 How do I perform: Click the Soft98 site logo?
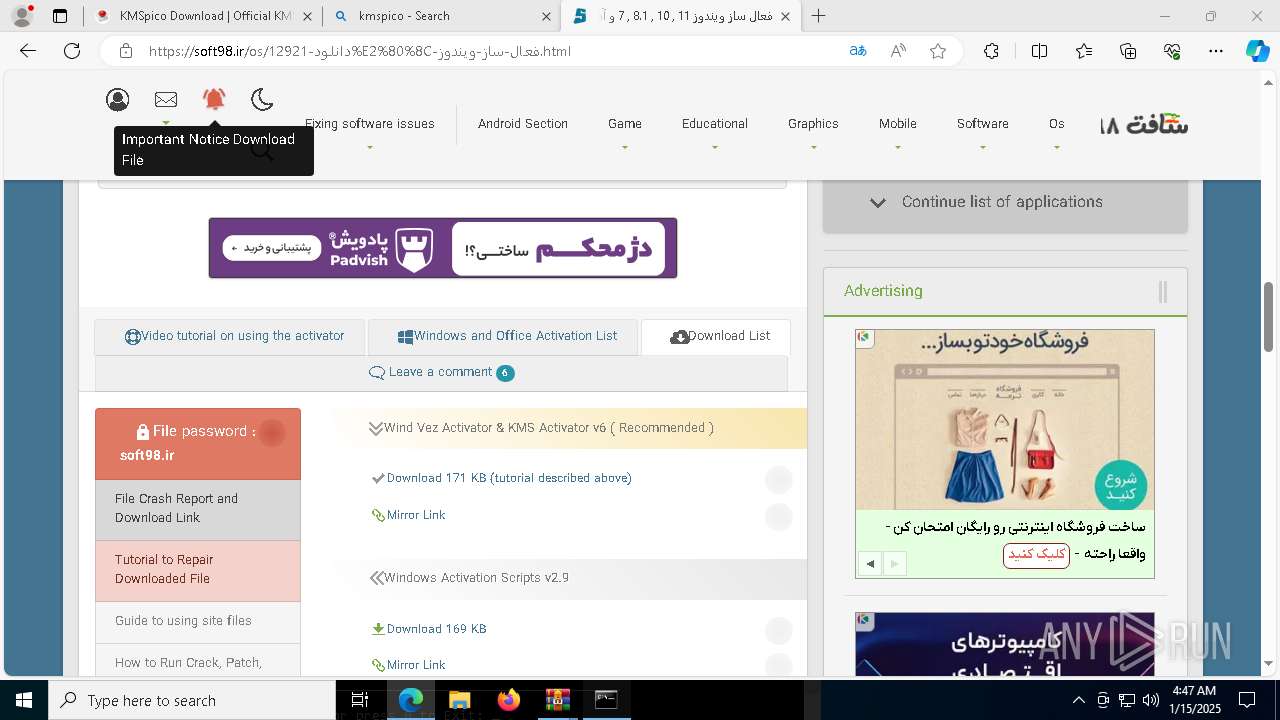pos(1144,125)
